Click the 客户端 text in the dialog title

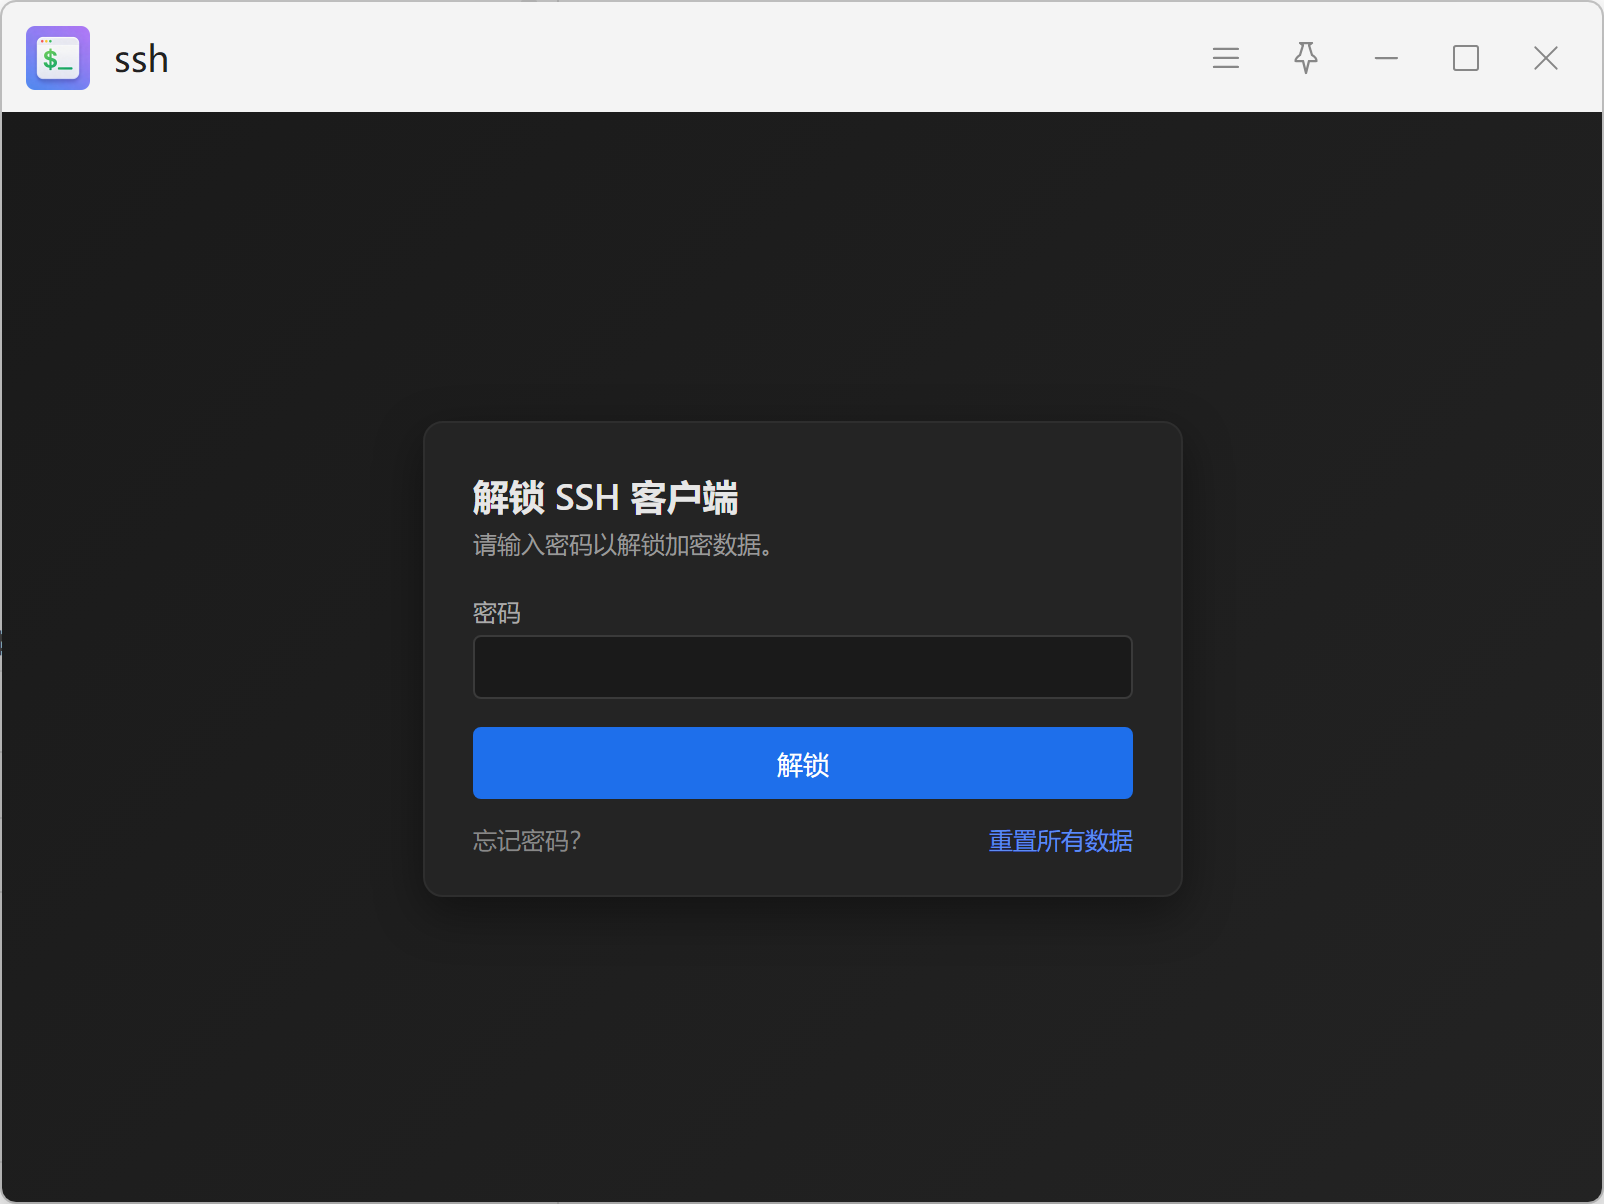(x=684, y=497)
